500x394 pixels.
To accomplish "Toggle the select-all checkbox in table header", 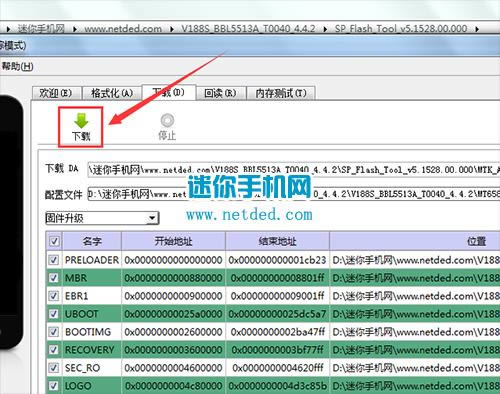I will (x=54, y=241).
